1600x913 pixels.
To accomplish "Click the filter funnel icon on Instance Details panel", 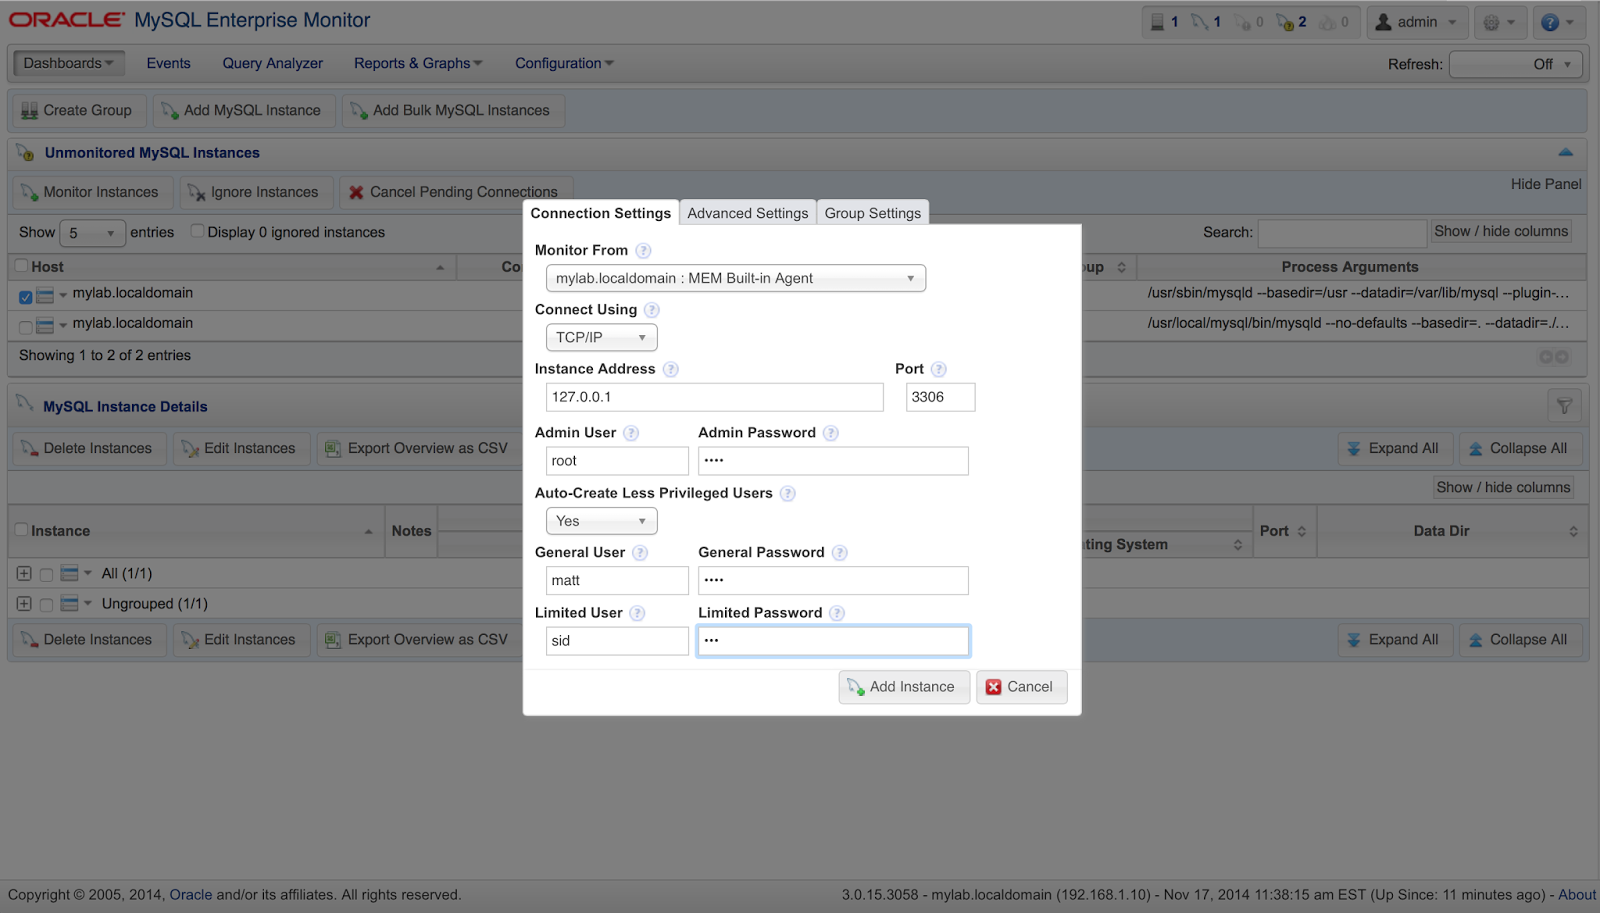I will [x=1564, y=404].
